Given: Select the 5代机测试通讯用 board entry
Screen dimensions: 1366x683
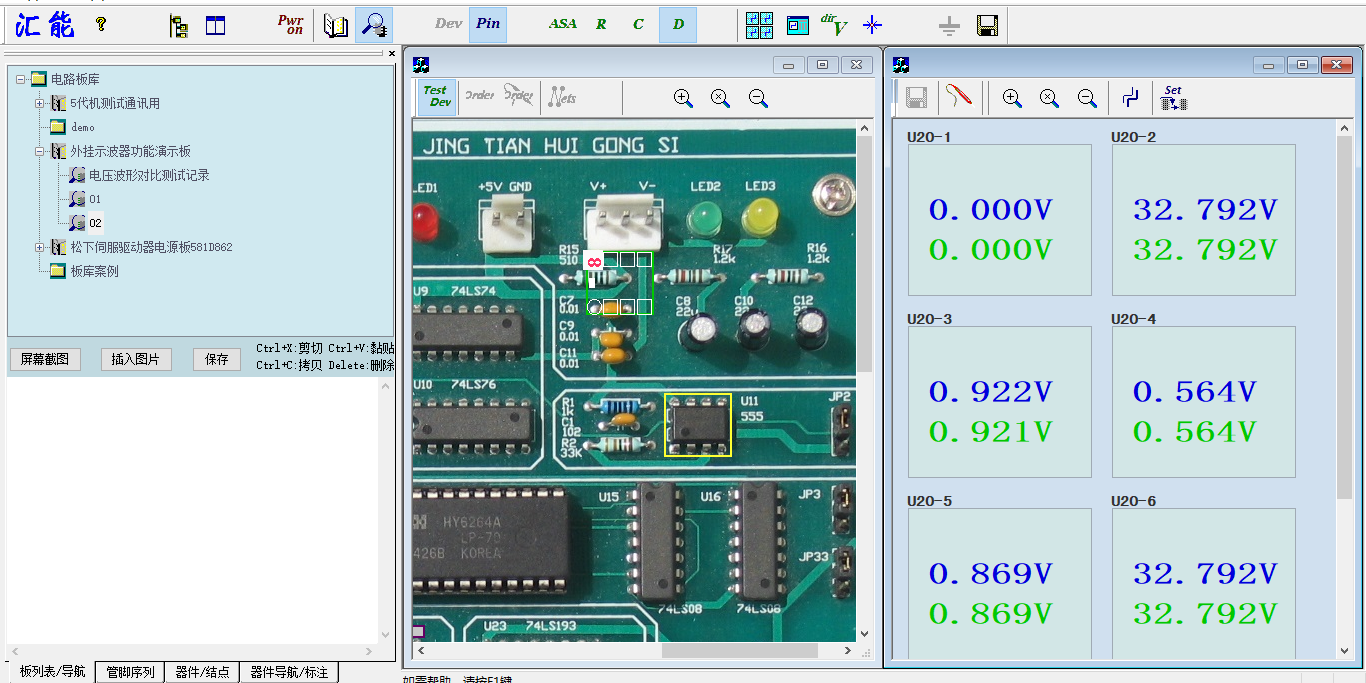Looking at the screenshot, I should point(115,103).
